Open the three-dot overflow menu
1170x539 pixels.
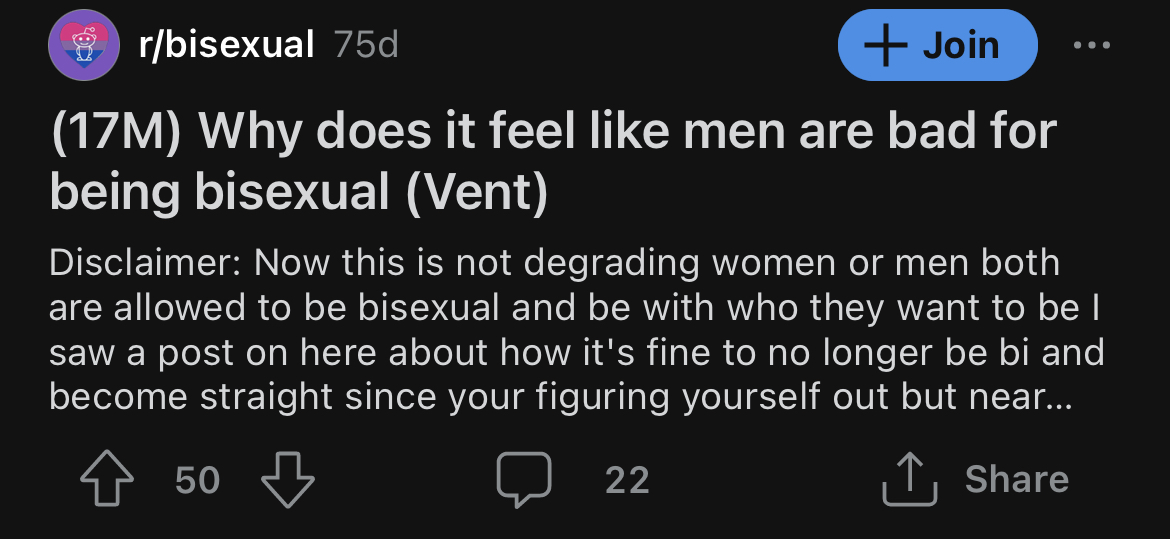tap(1091, 46)
